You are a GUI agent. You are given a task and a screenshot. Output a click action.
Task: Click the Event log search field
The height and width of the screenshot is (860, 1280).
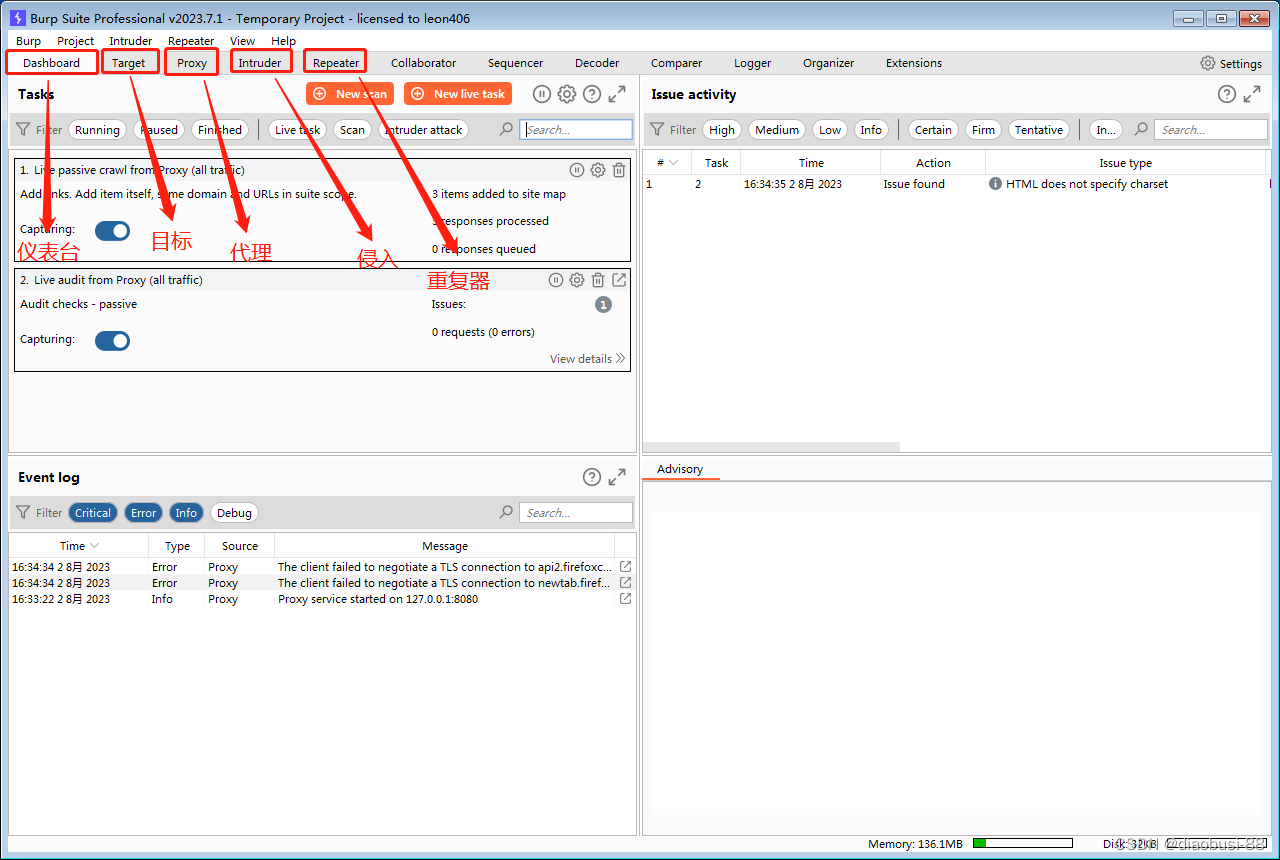coord(576,513)
